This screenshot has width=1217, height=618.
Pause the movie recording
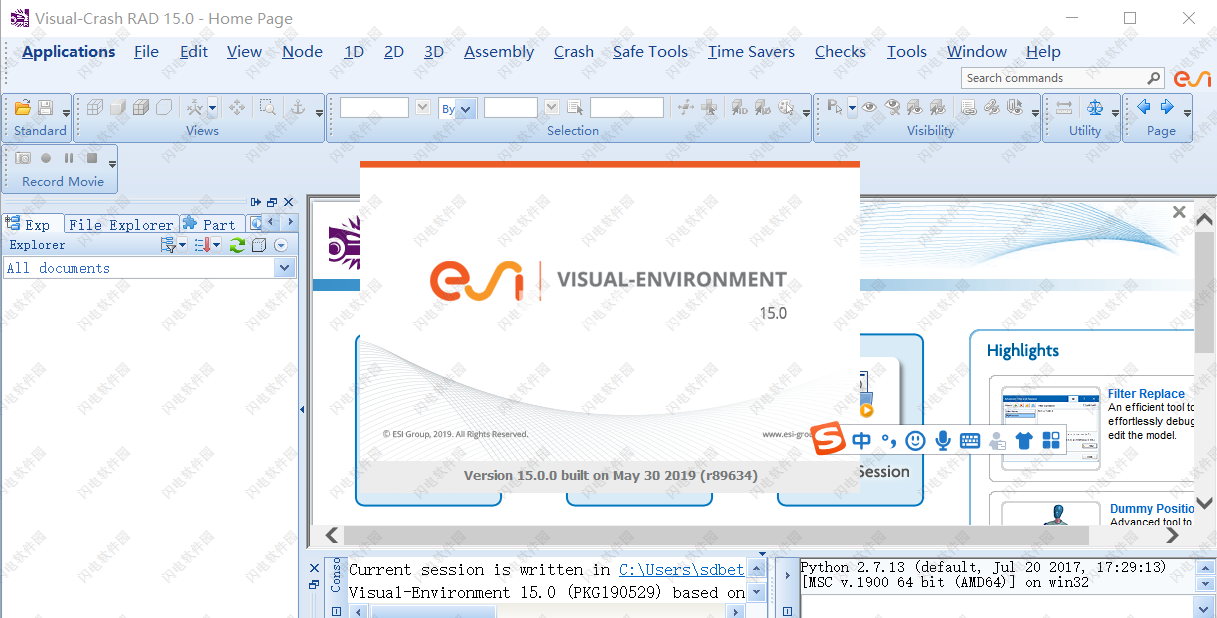(x=69, y=158)
